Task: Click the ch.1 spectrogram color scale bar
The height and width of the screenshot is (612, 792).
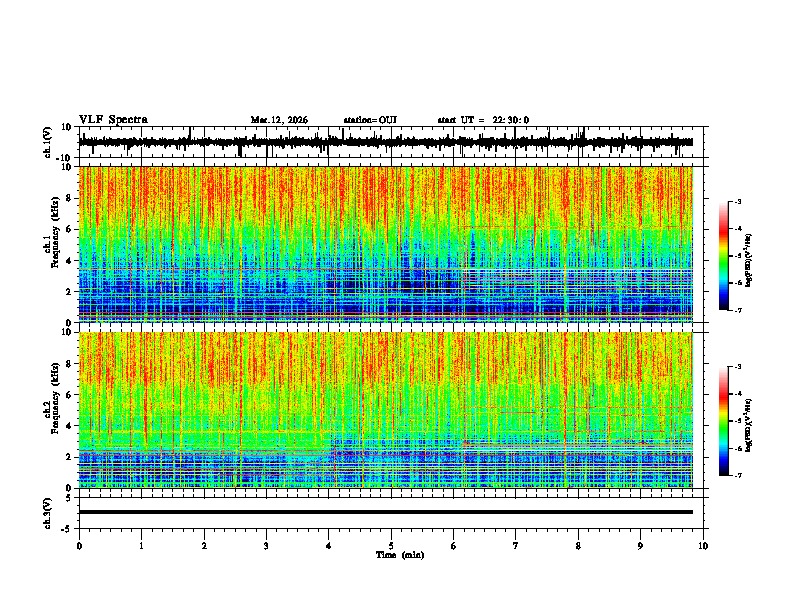Action: point(724,256)
